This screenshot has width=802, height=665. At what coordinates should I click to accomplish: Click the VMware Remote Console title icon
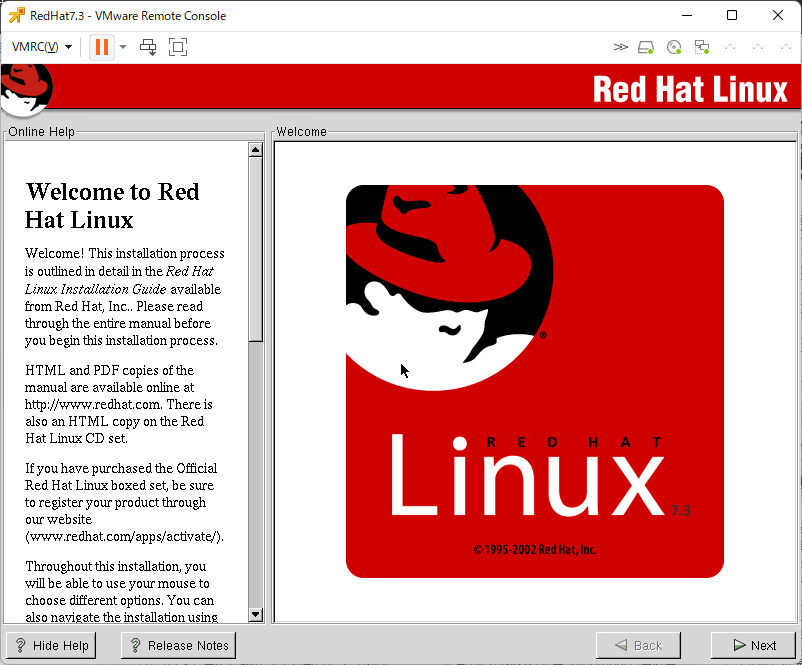pos(16,15)
